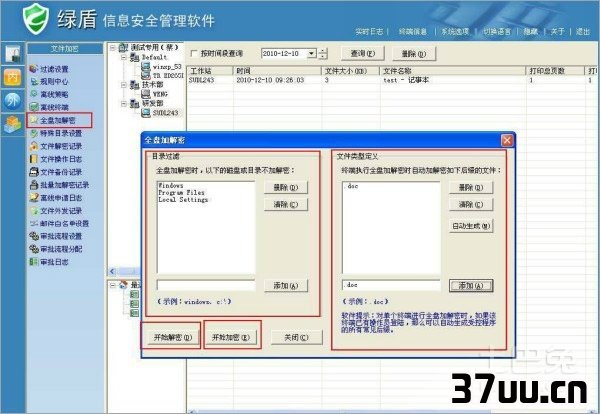
Task: Show 文件解密记录 from the sidebar
Action: tap(56, 146)
